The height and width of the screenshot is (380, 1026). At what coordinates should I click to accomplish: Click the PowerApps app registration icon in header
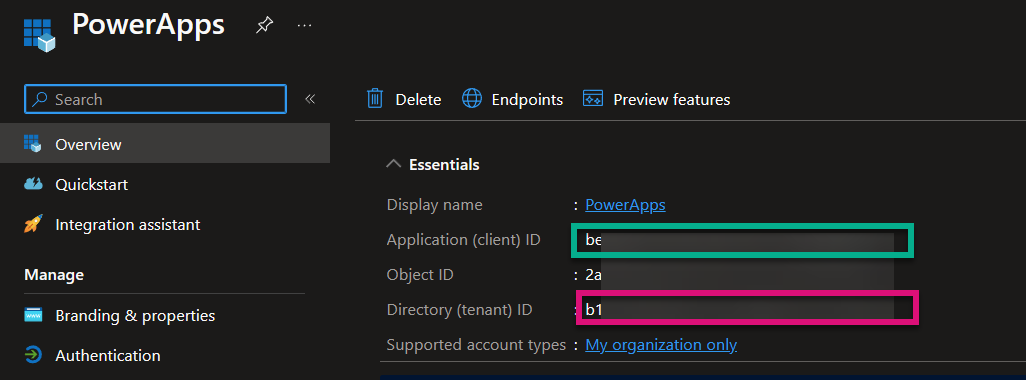point(39,34)
